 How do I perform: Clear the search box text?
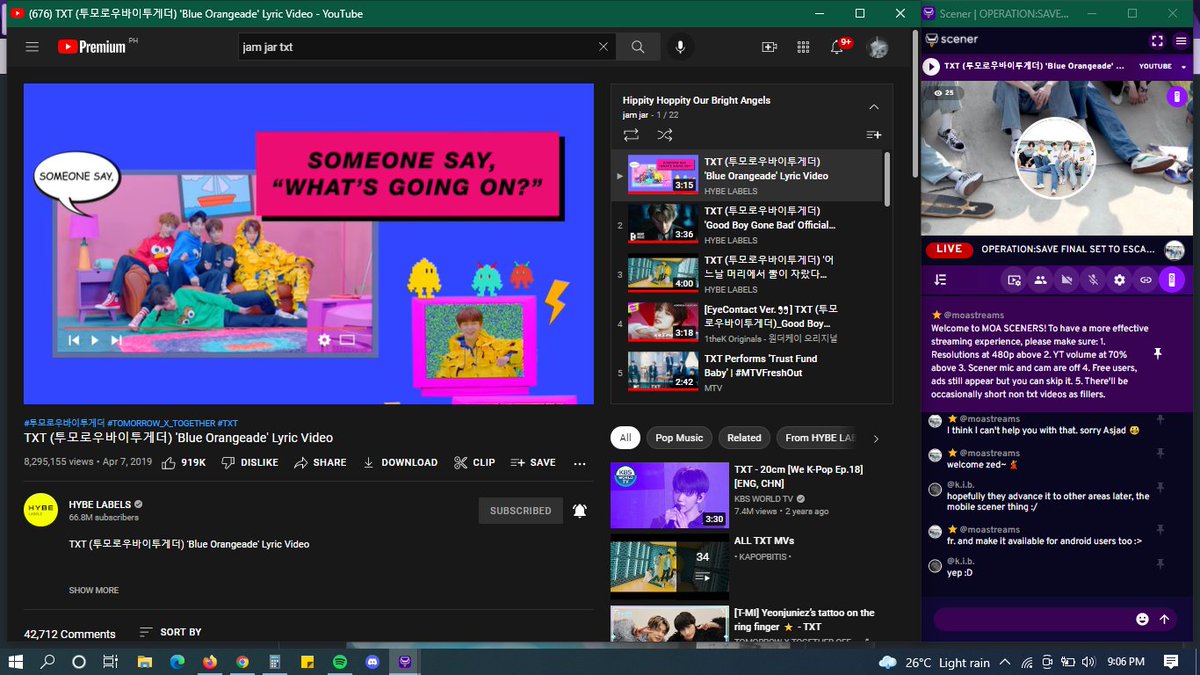click(x=603, y=47)
